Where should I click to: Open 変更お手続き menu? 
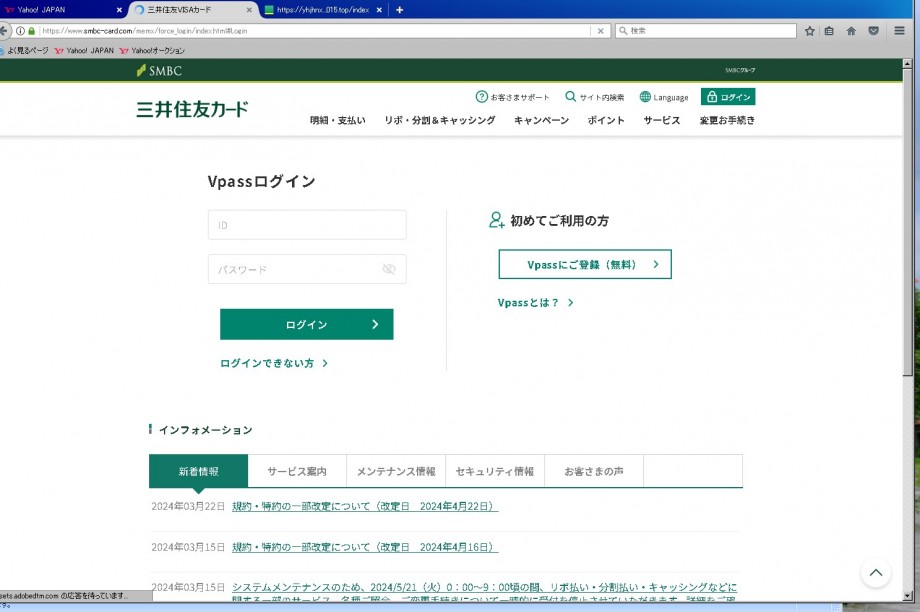click(727, 120)
